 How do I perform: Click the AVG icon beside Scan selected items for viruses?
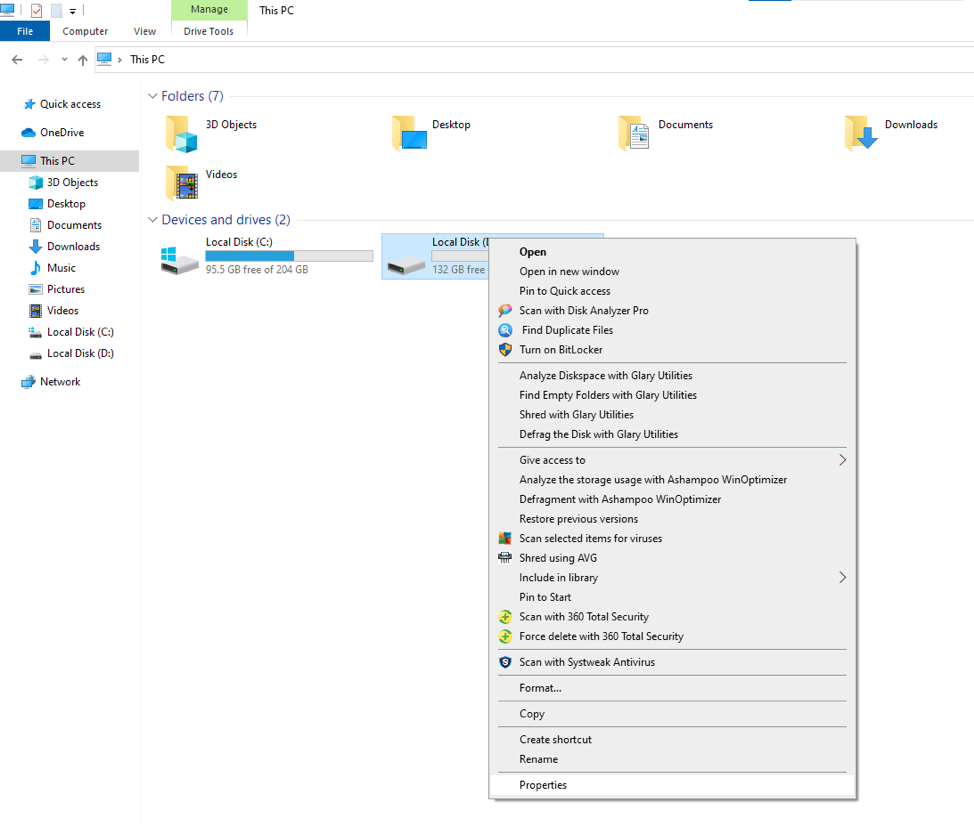click(x=505, y=538)
